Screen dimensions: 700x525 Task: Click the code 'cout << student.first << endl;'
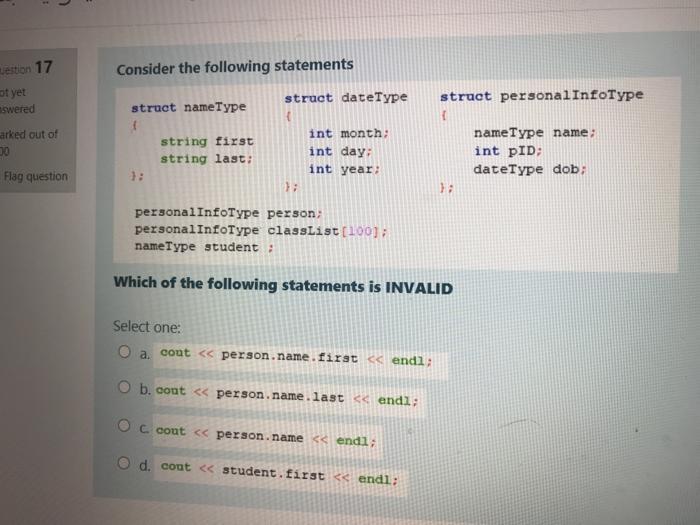tap(279, 473)
